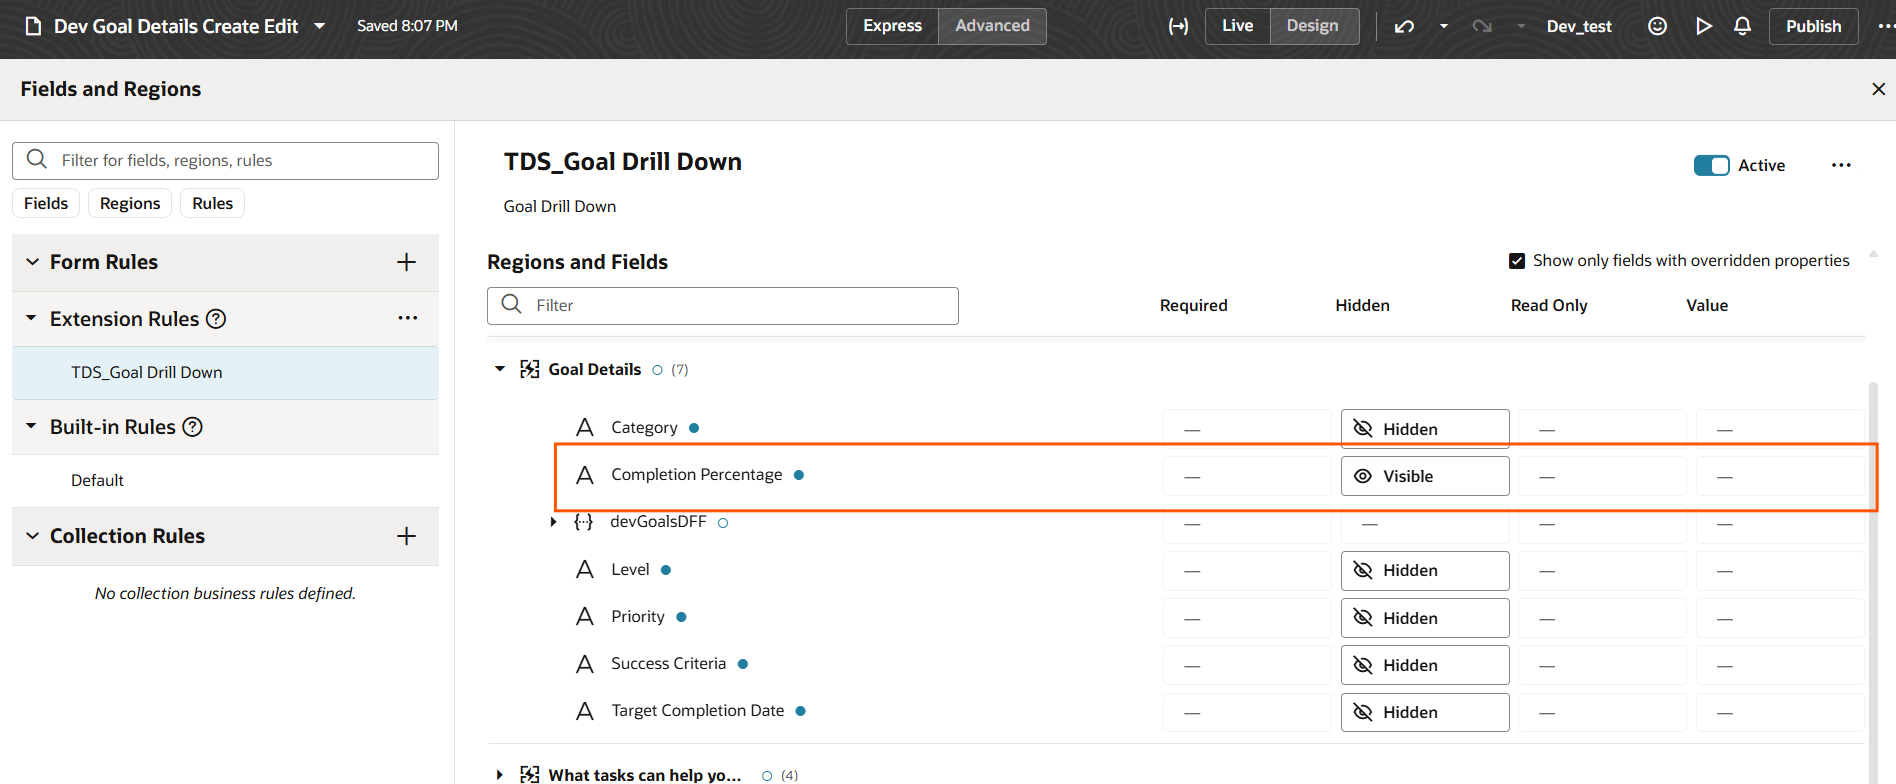Open the notifications bell

coord(1742,26)
